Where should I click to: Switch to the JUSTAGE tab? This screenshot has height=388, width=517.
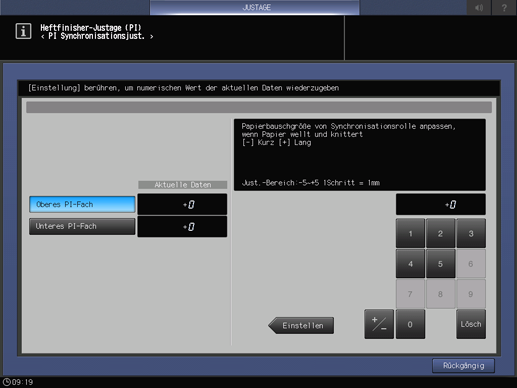pyautogui.click(x=255, y=8)
